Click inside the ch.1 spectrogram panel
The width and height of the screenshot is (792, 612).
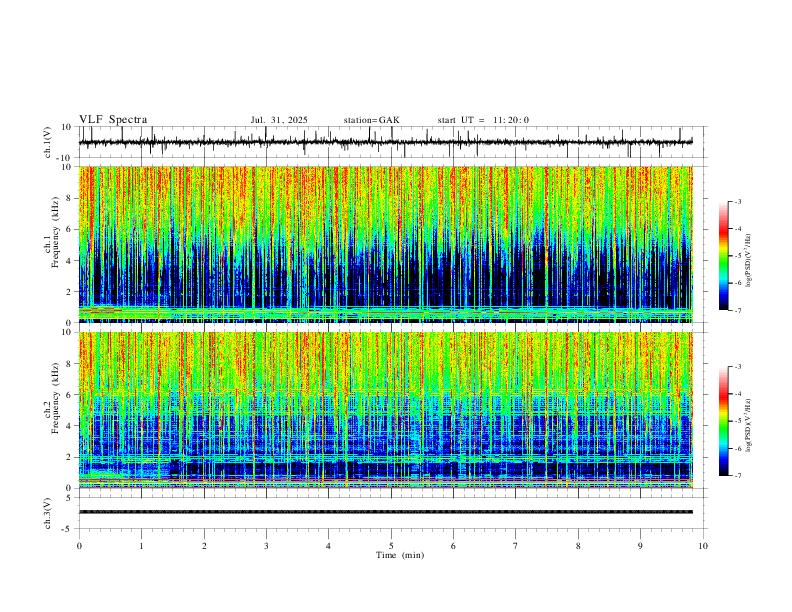click(386, 244)
